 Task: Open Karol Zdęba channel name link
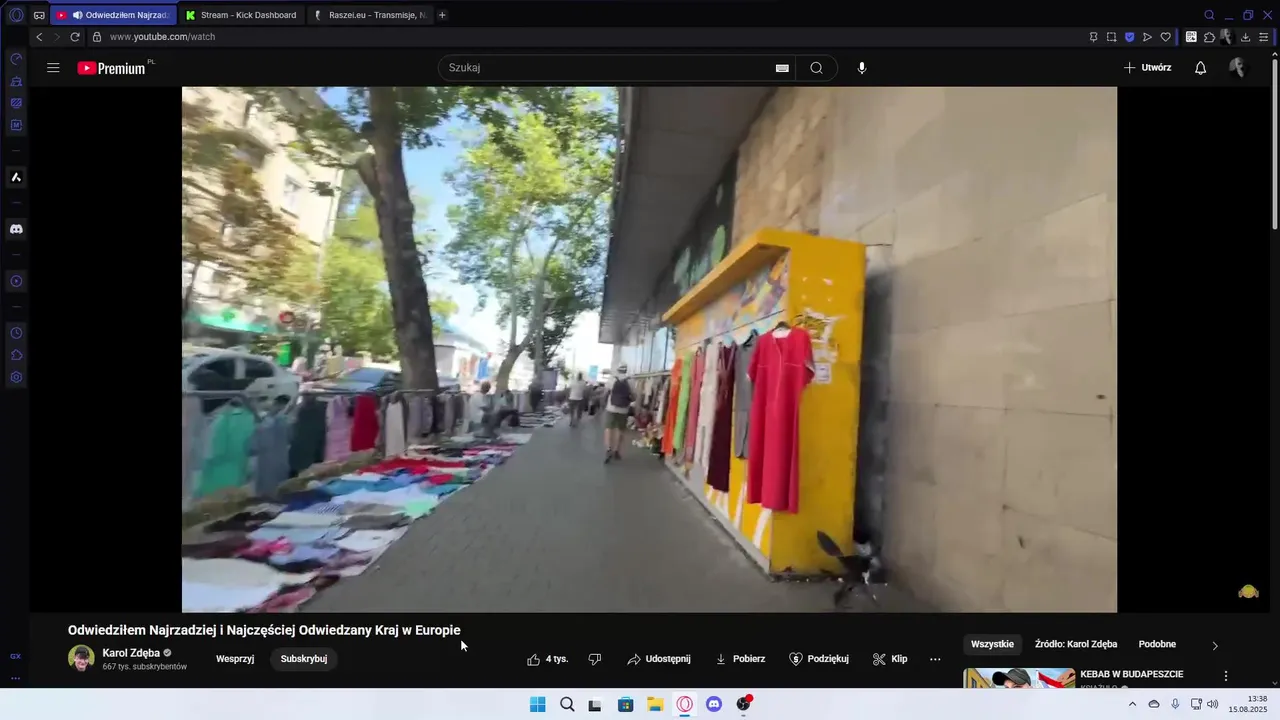click(131, 653)
